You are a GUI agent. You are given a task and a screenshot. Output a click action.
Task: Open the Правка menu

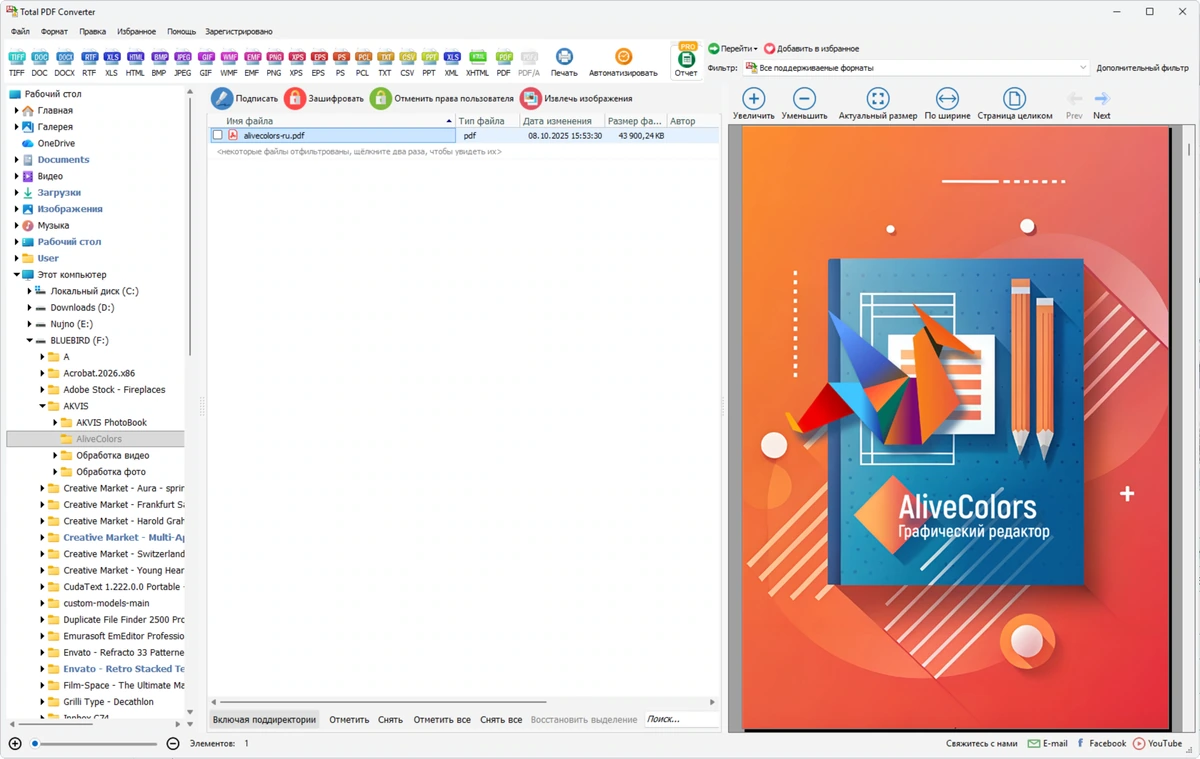point(92,31)
